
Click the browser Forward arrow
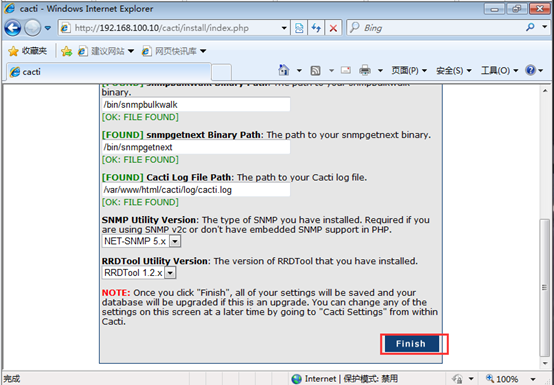point(33,28)
